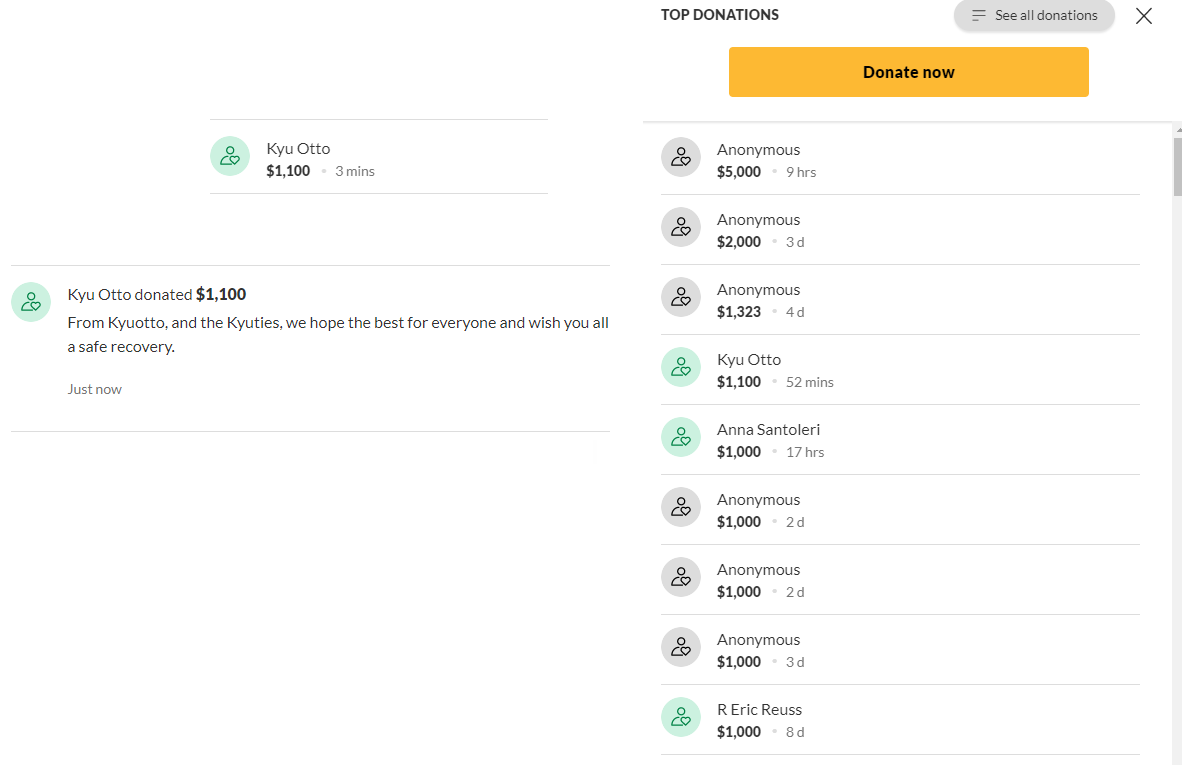The height and width of the screenshot is (765, 1193).
Task: Click the Anonymous $1,000 donation from 3 d
Action: [900, 650]
